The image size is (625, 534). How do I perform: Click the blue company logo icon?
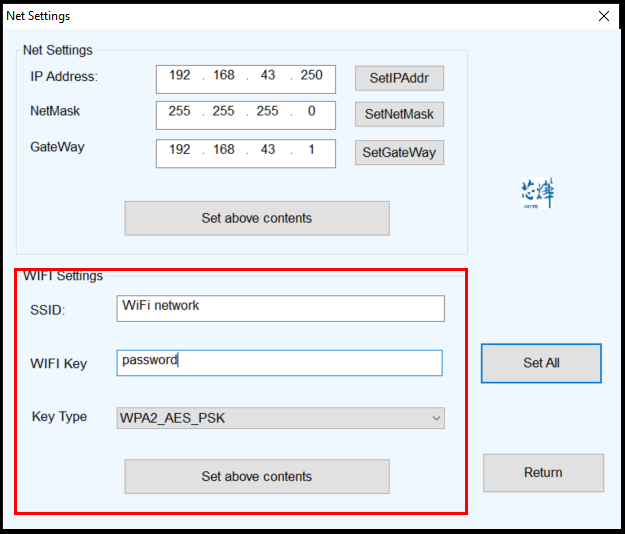pyautogui.click(x=537, y=193)
